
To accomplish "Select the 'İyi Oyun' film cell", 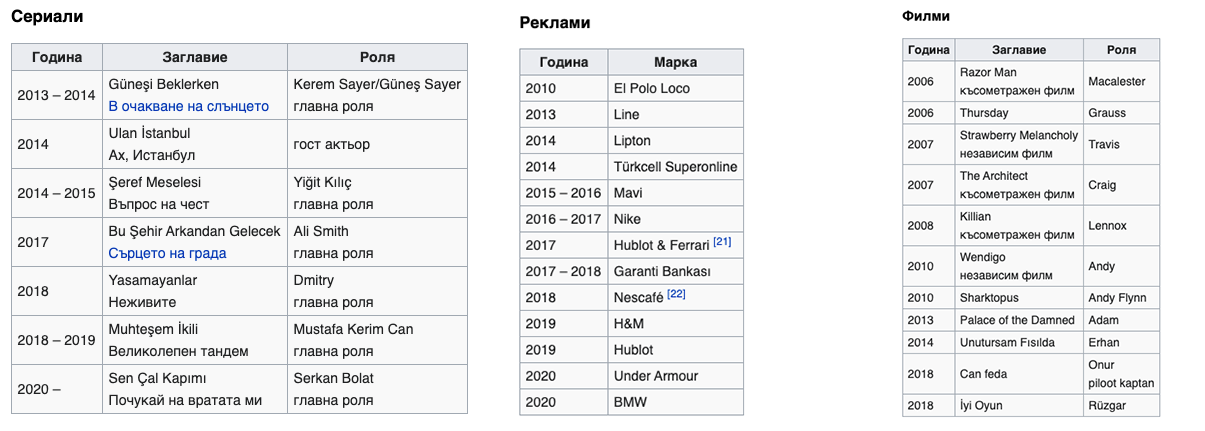I will click(1019, 406).
